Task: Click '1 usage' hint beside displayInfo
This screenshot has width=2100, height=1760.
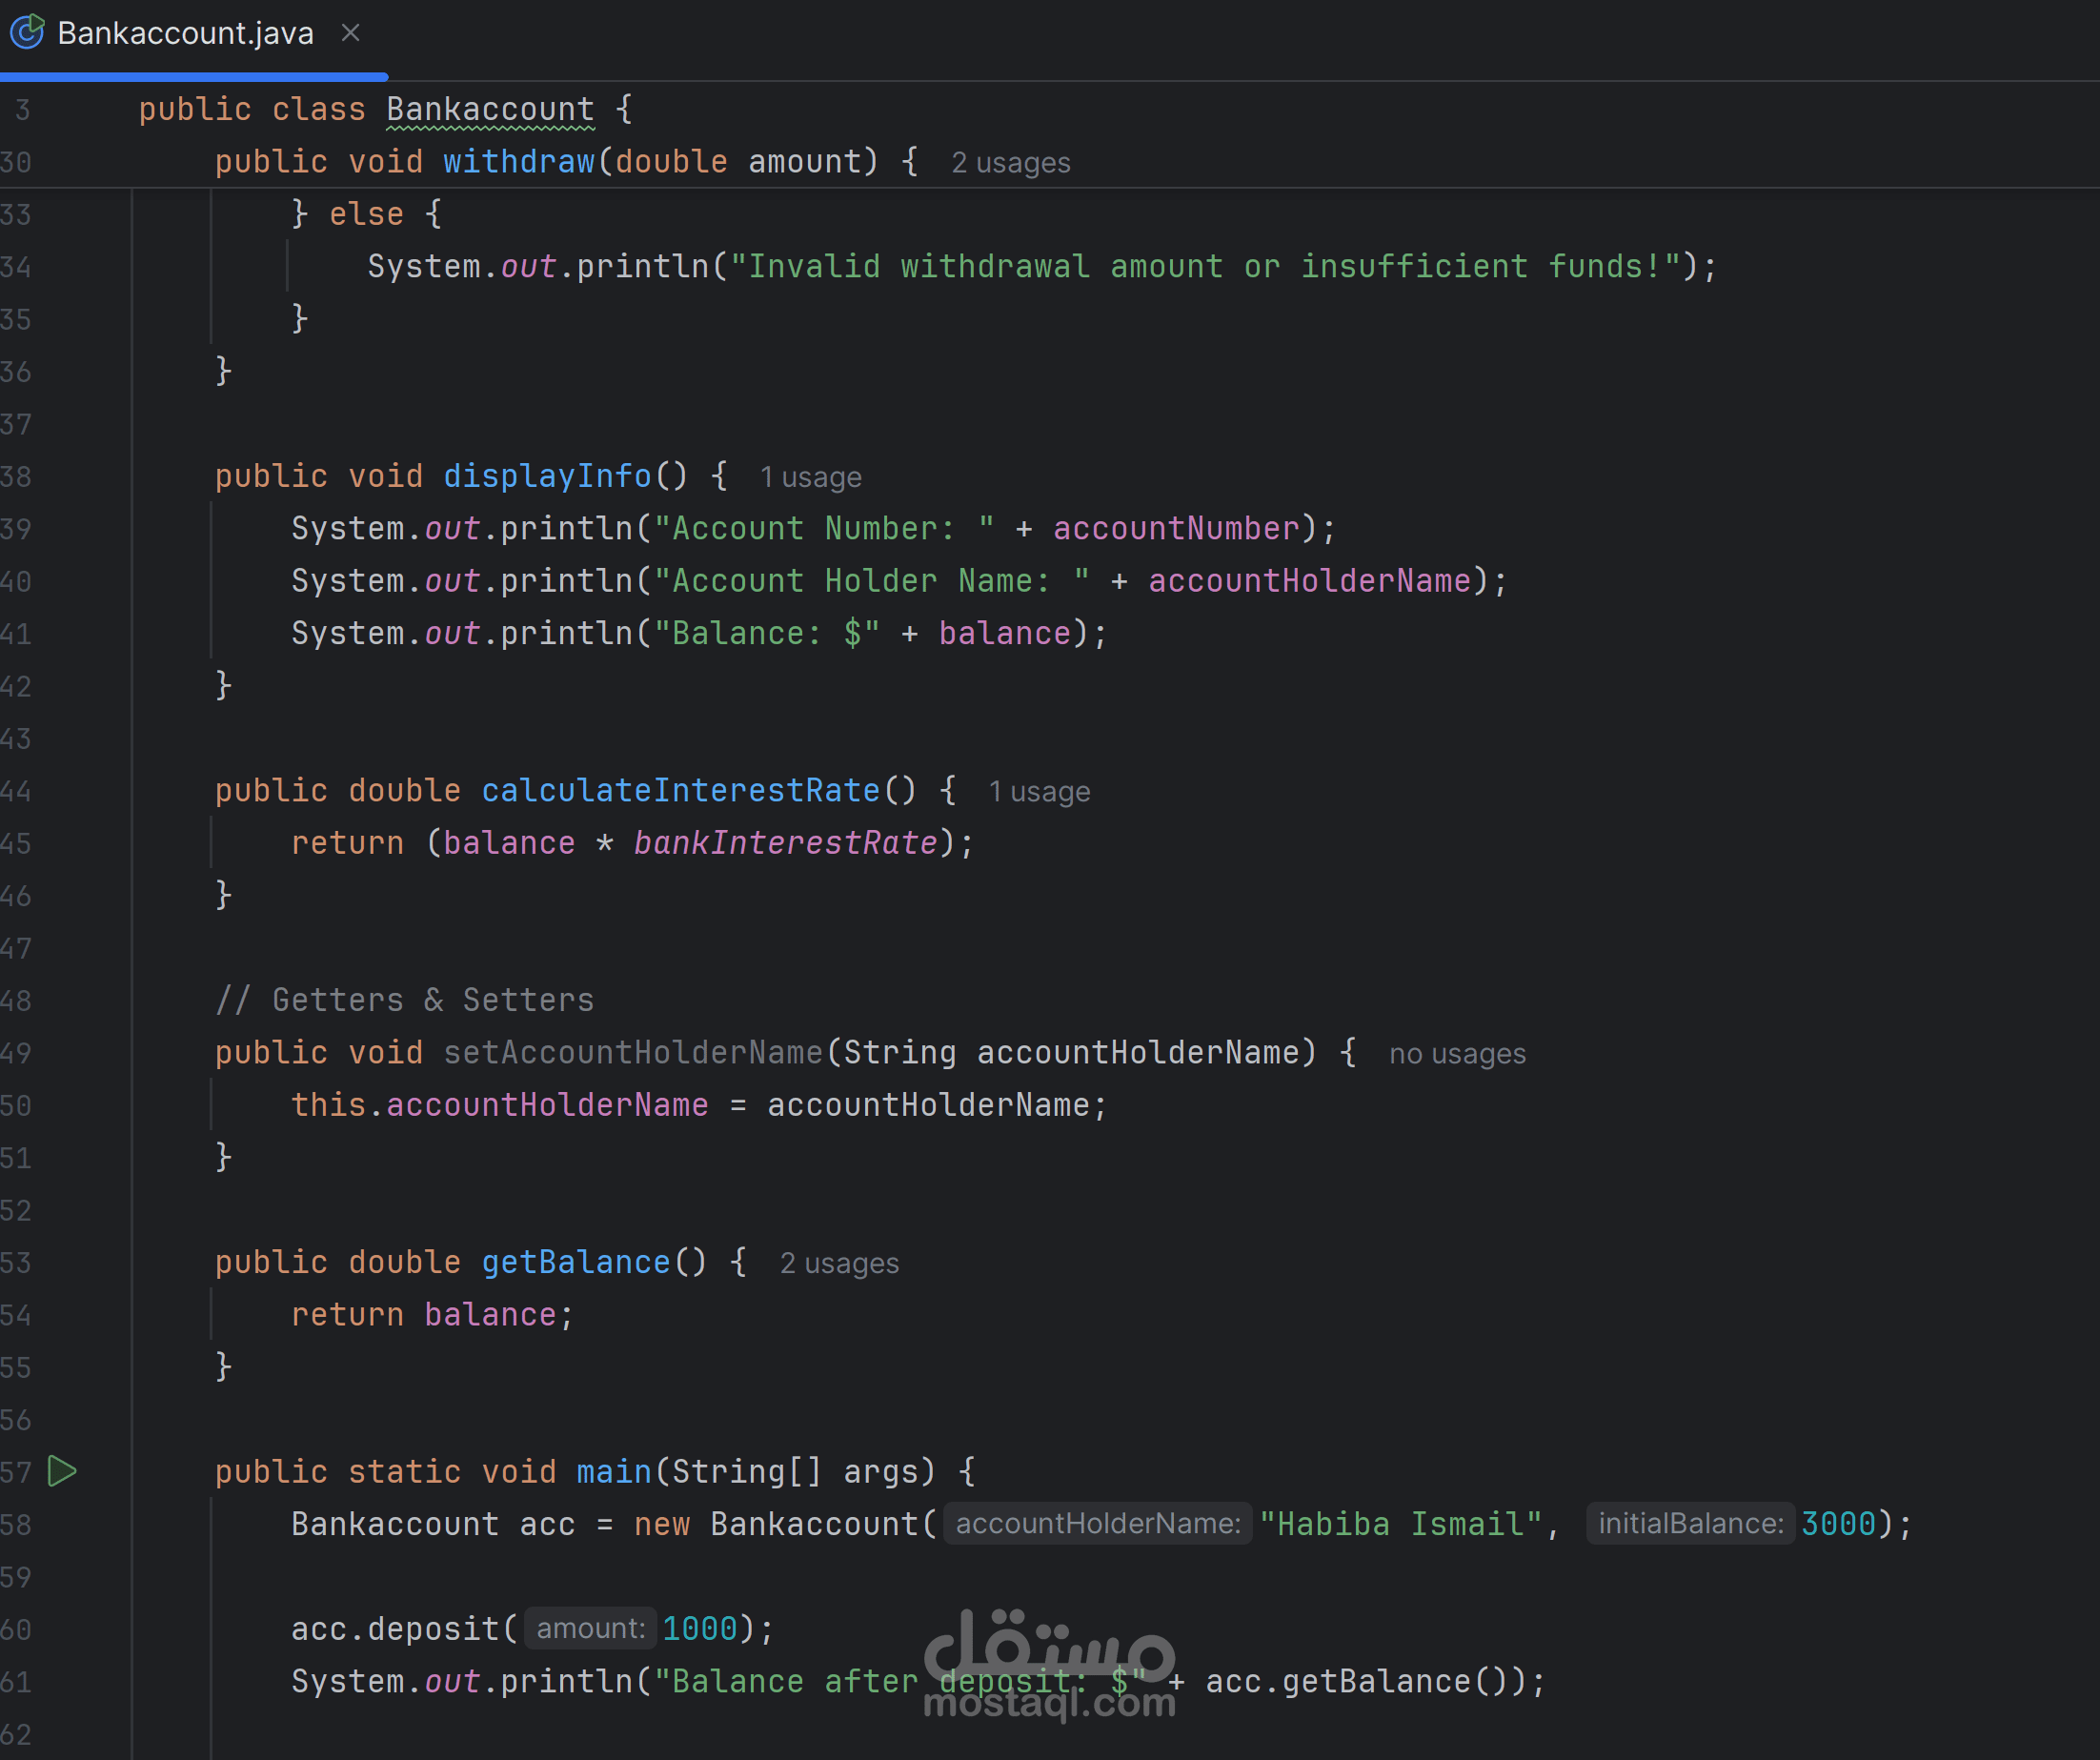Action: click(x=810, y=477)
